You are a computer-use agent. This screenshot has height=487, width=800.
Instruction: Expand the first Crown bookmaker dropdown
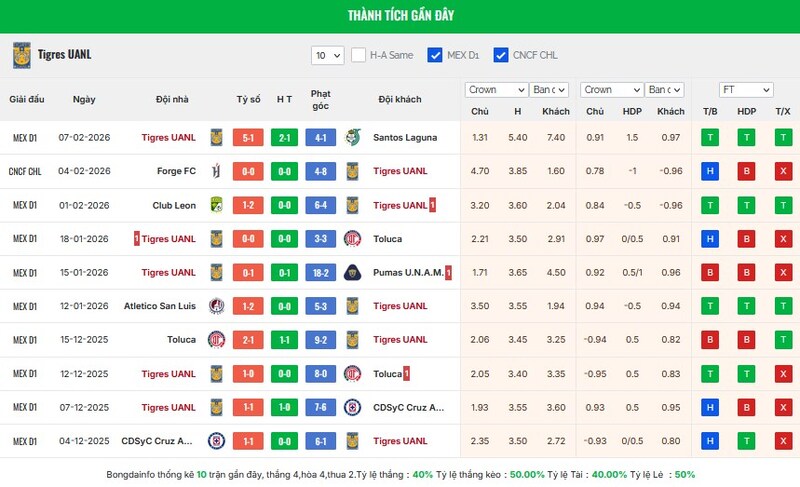point(495,90)
